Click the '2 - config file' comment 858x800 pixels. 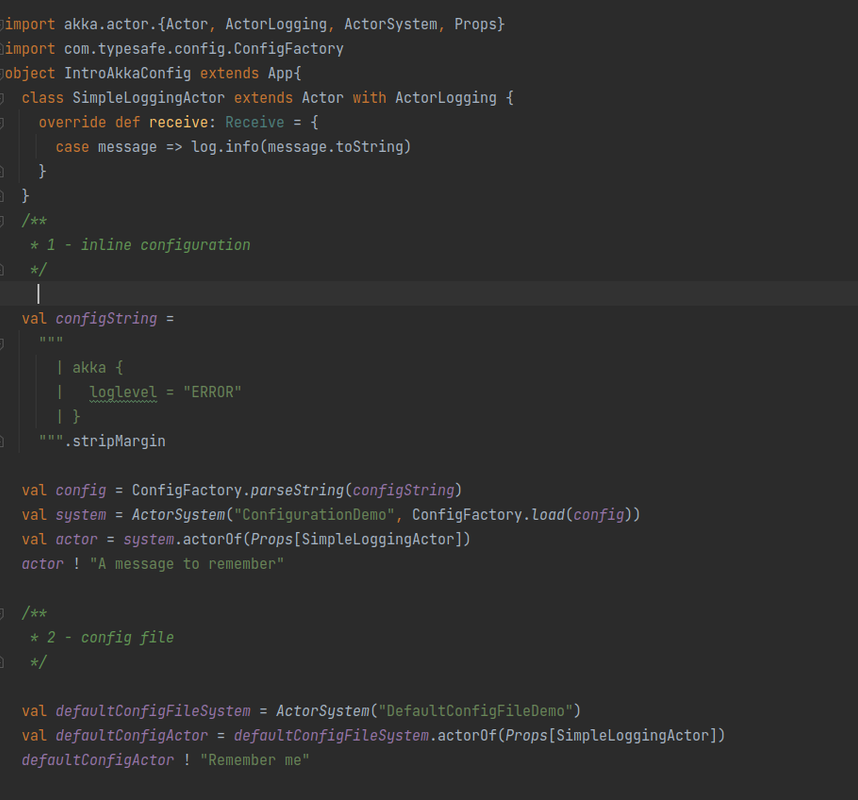pyautogui.click(x=111, y=637)
